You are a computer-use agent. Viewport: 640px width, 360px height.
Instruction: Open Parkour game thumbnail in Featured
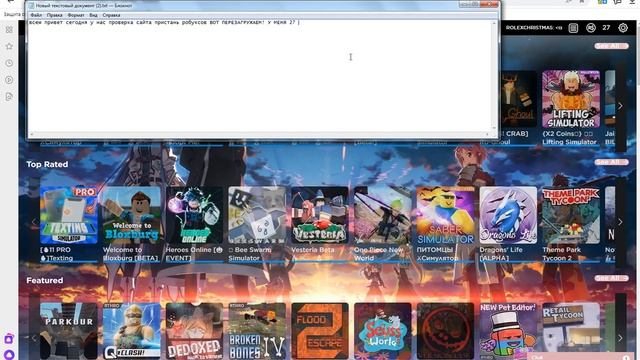69,331
